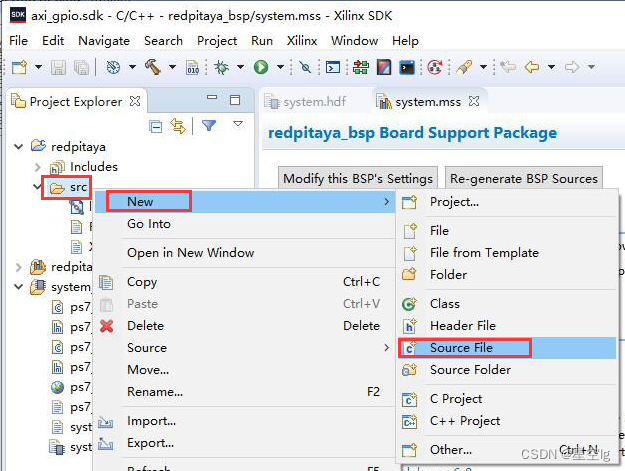Click the red-blue flash programming icon

pos(384,67)
